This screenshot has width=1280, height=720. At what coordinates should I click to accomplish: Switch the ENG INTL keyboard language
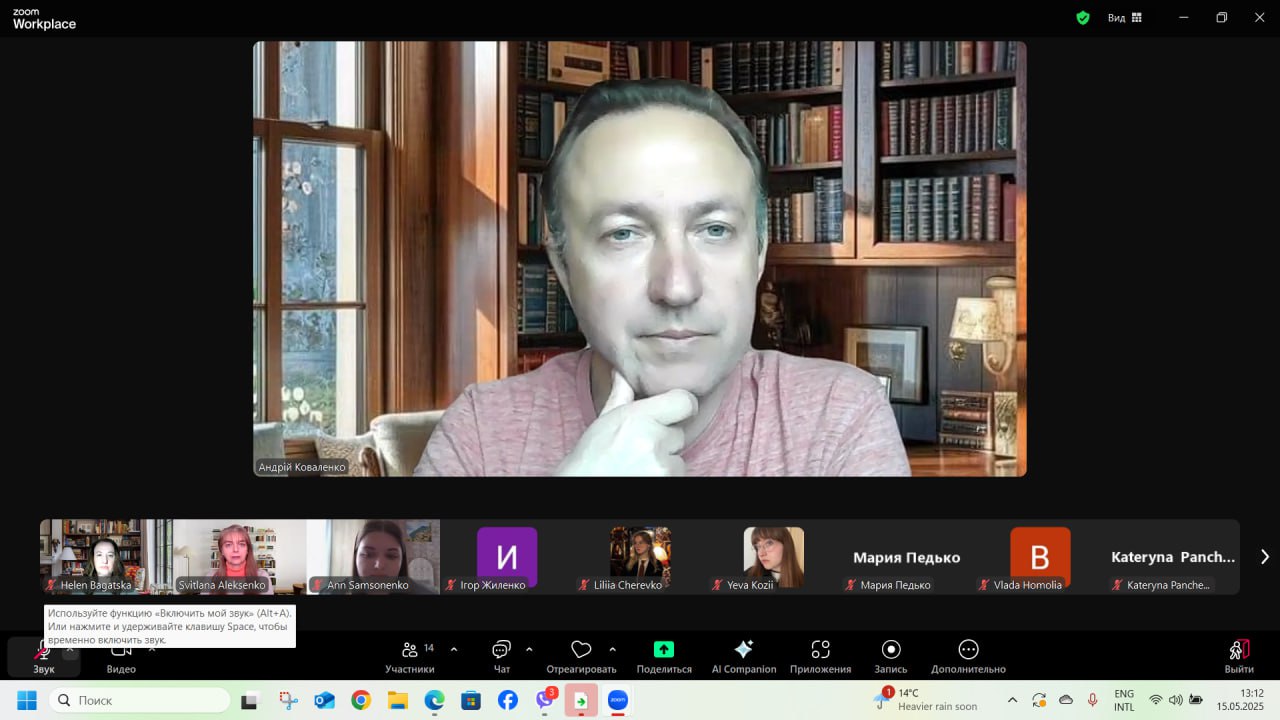(1124, 700)
